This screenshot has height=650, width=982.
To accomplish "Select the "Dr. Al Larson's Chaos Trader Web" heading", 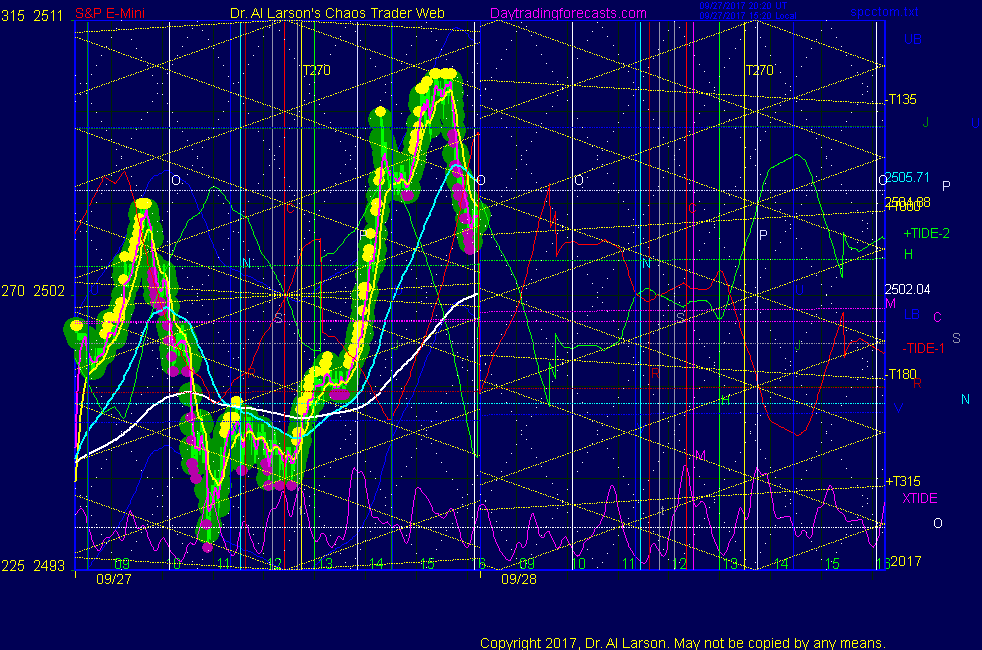I will click(x=338, y=14).
